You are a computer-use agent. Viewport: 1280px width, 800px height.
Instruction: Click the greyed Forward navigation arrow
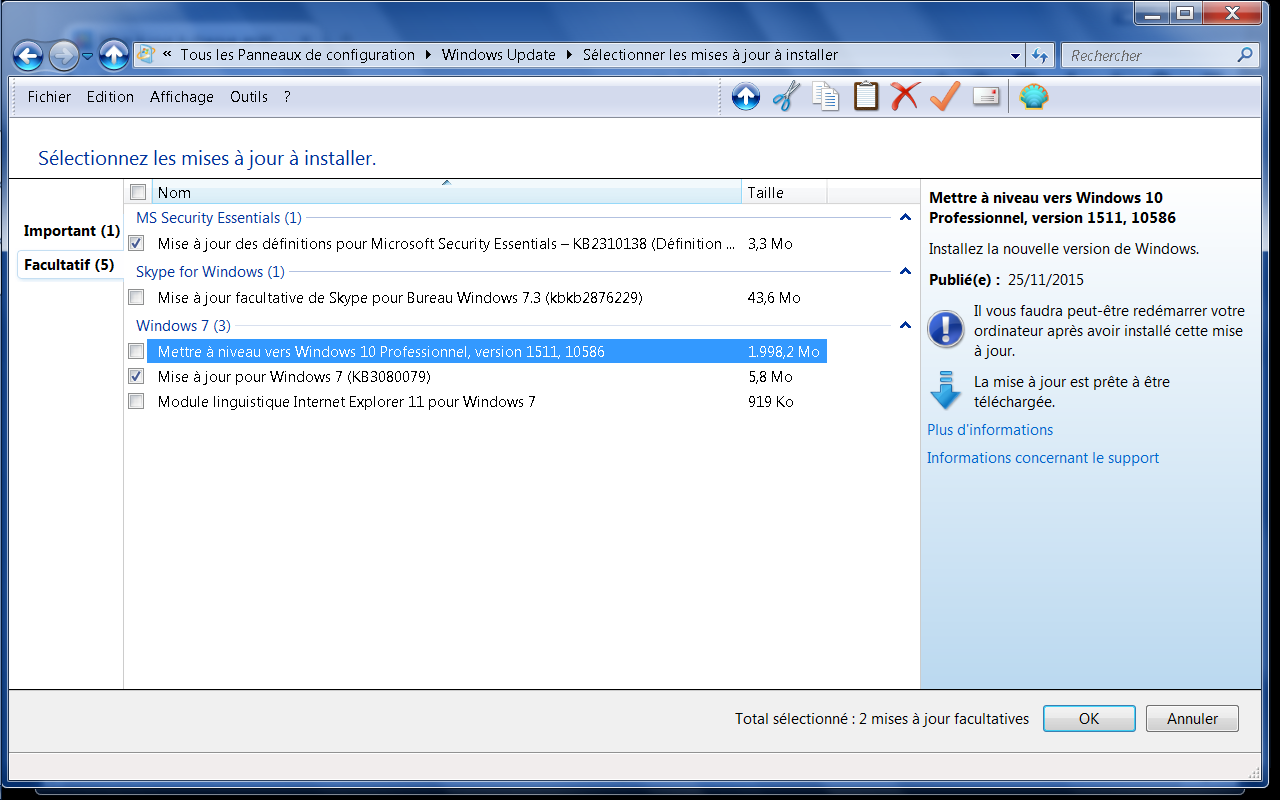[63, 55]
